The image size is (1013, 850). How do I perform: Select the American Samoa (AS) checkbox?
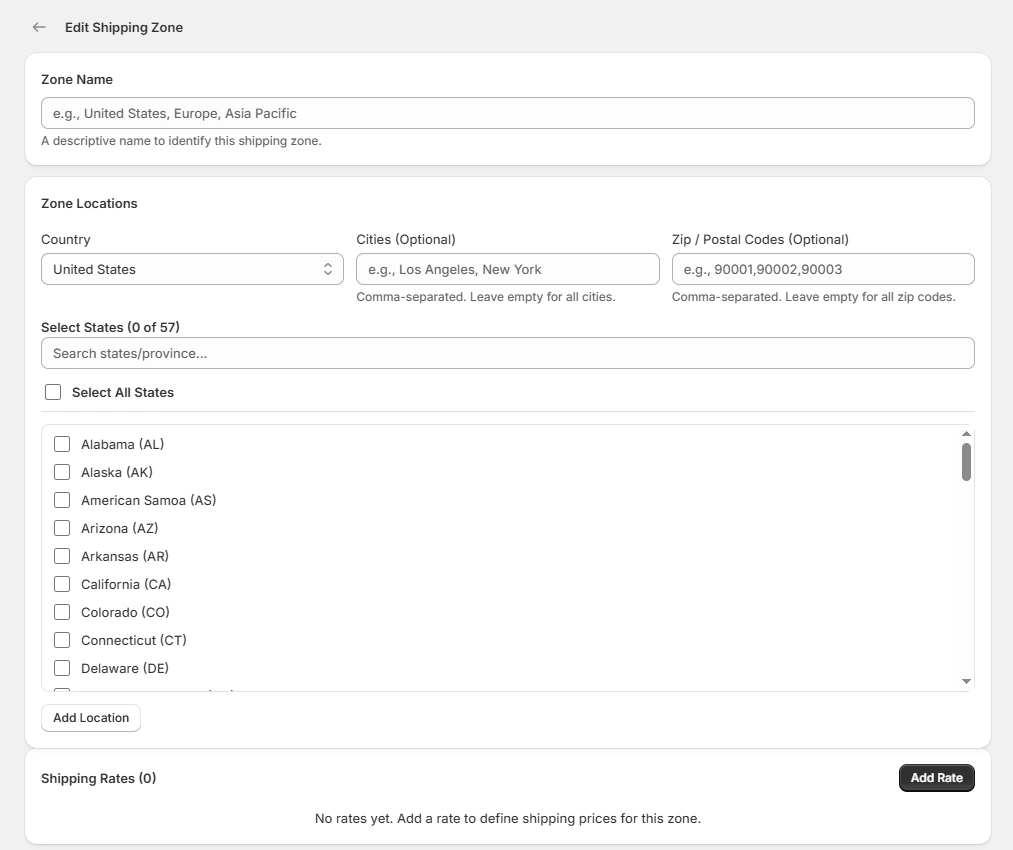62,500
